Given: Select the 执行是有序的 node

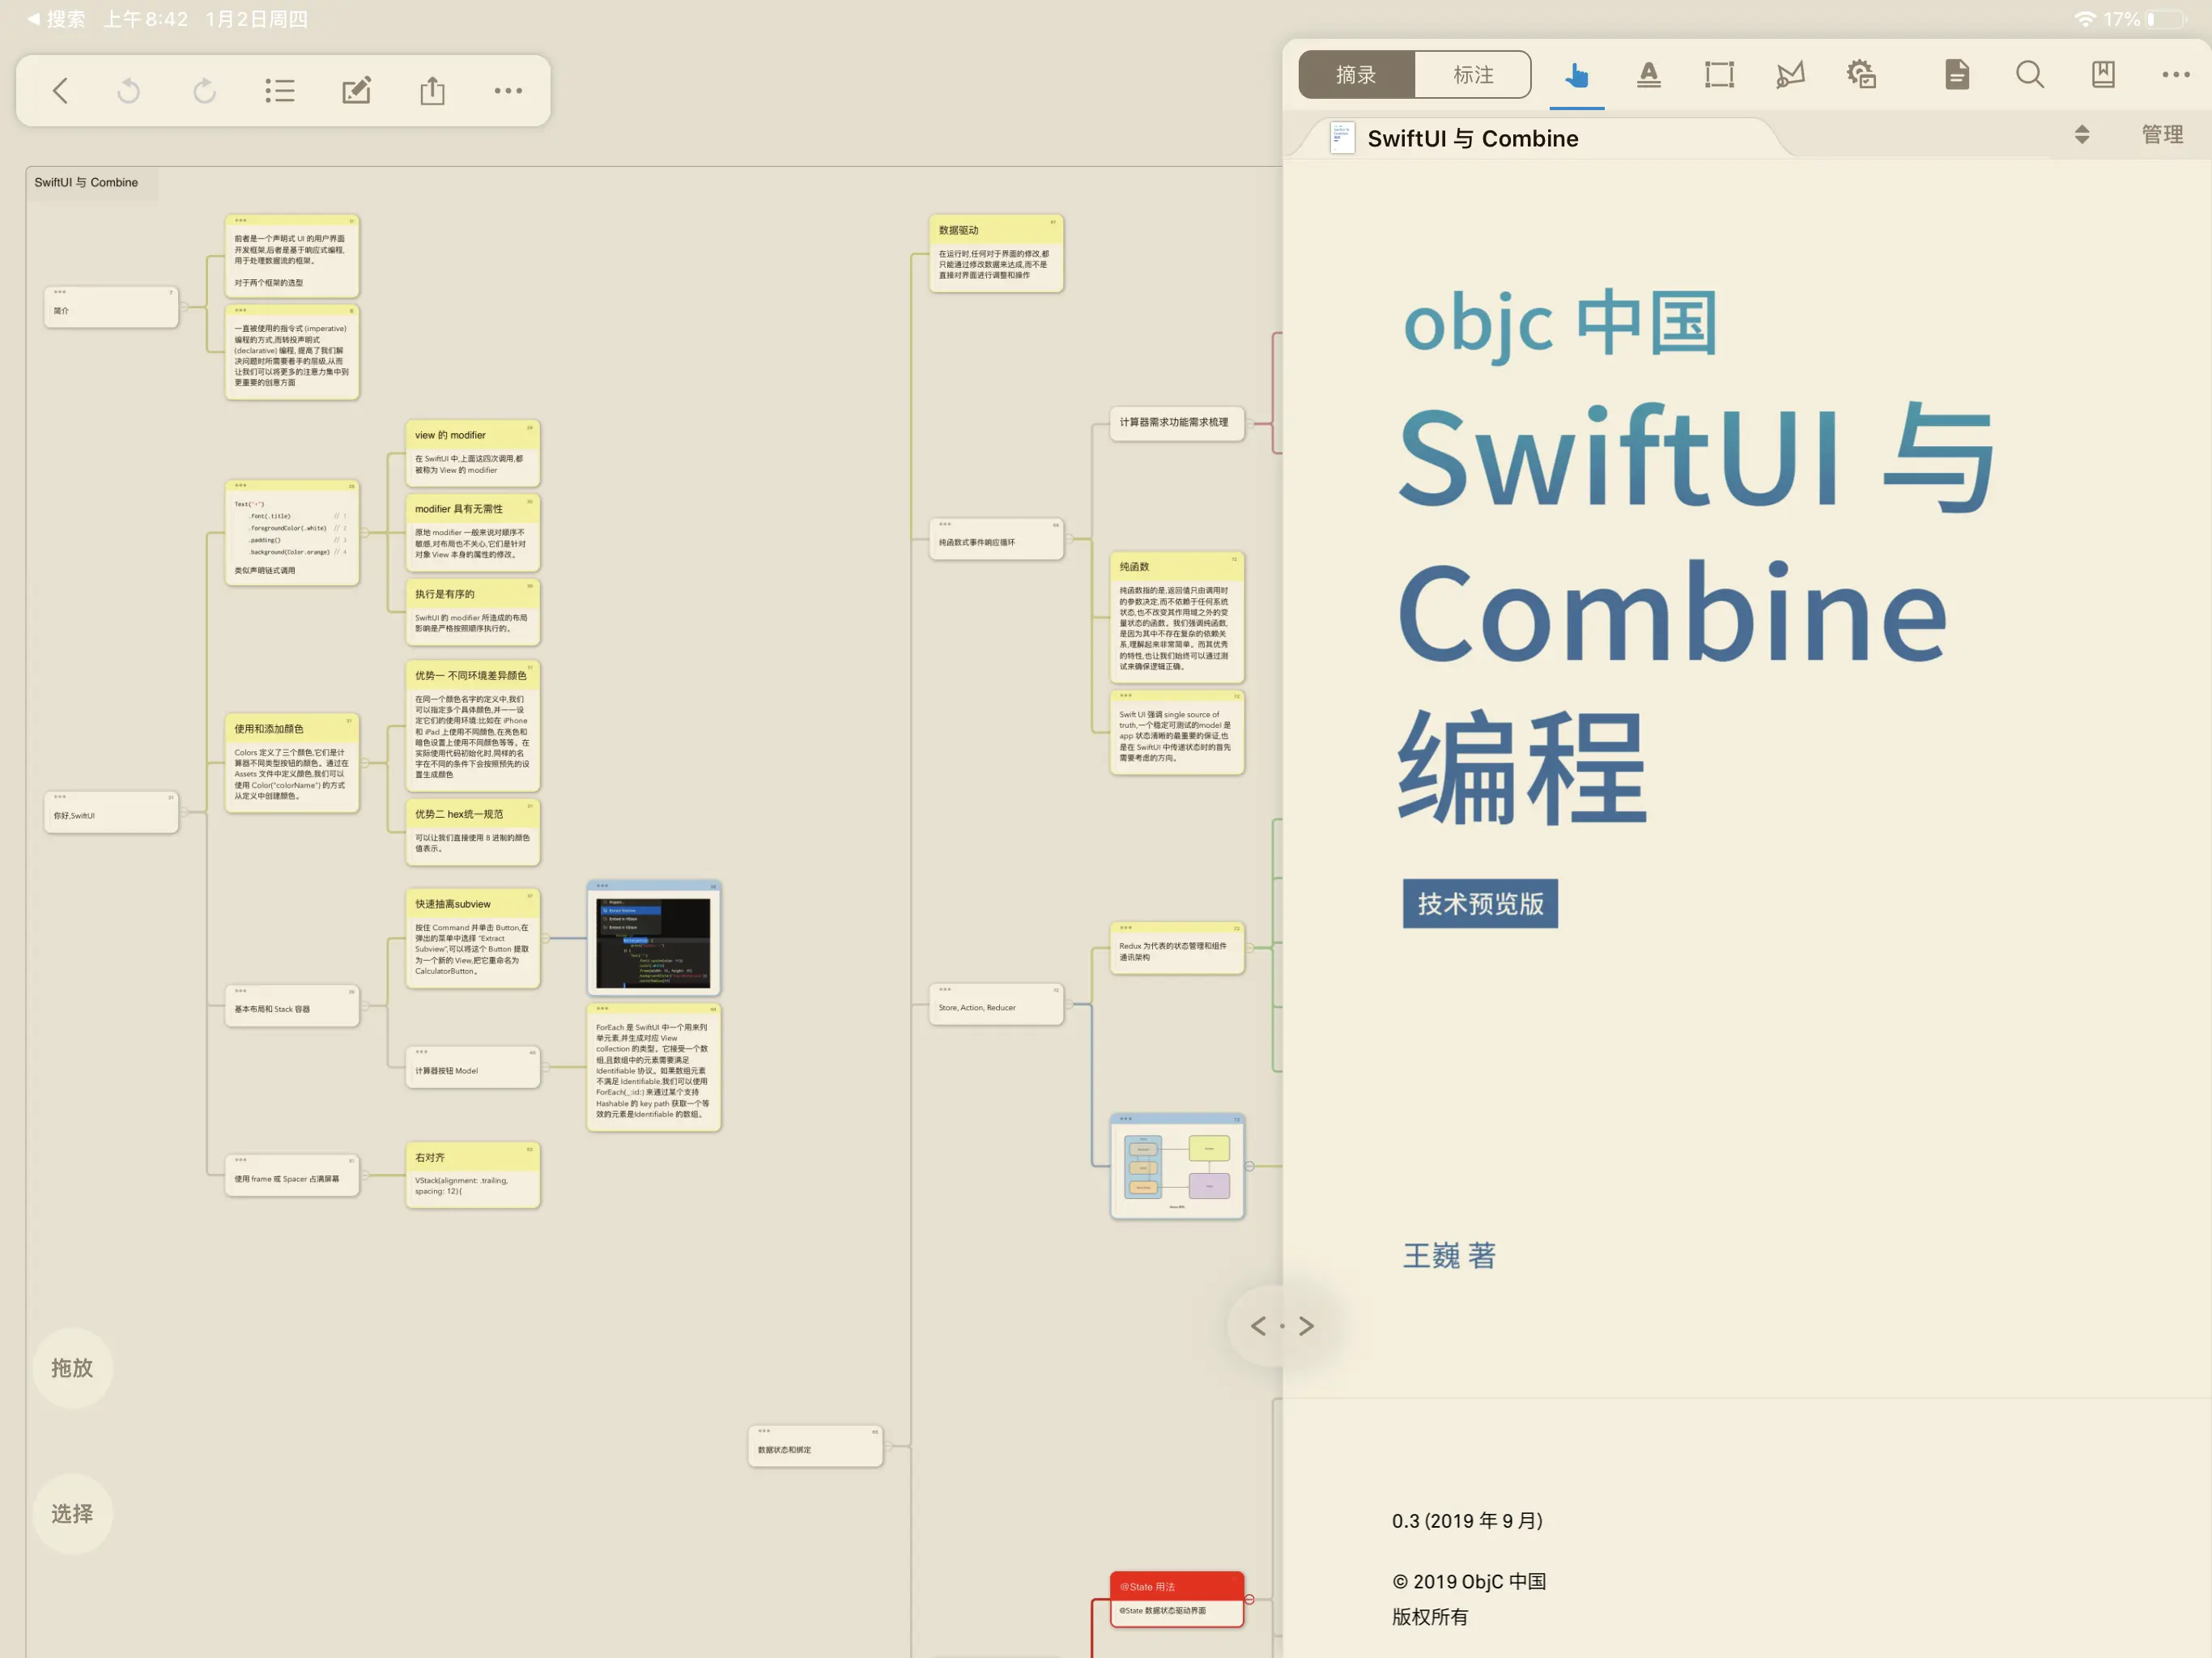Looking at the screenshot, I should tap(473, 612).
